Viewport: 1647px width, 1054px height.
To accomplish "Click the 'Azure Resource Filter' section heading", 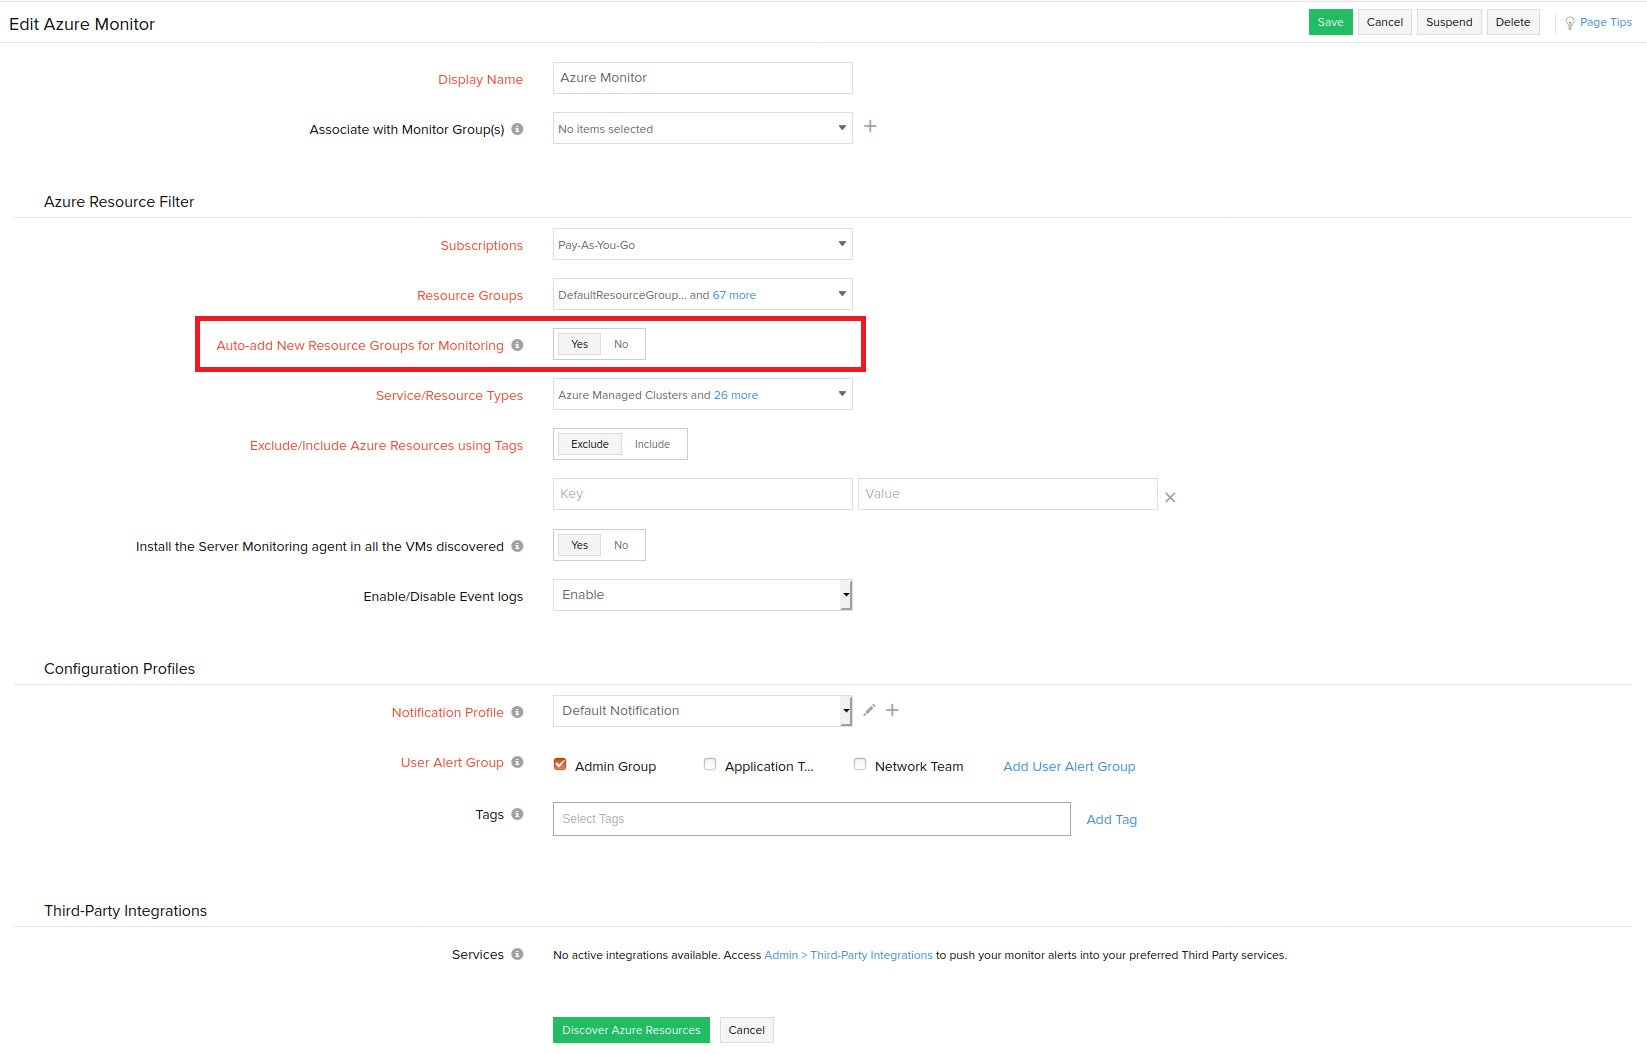I will click(119, 202).
